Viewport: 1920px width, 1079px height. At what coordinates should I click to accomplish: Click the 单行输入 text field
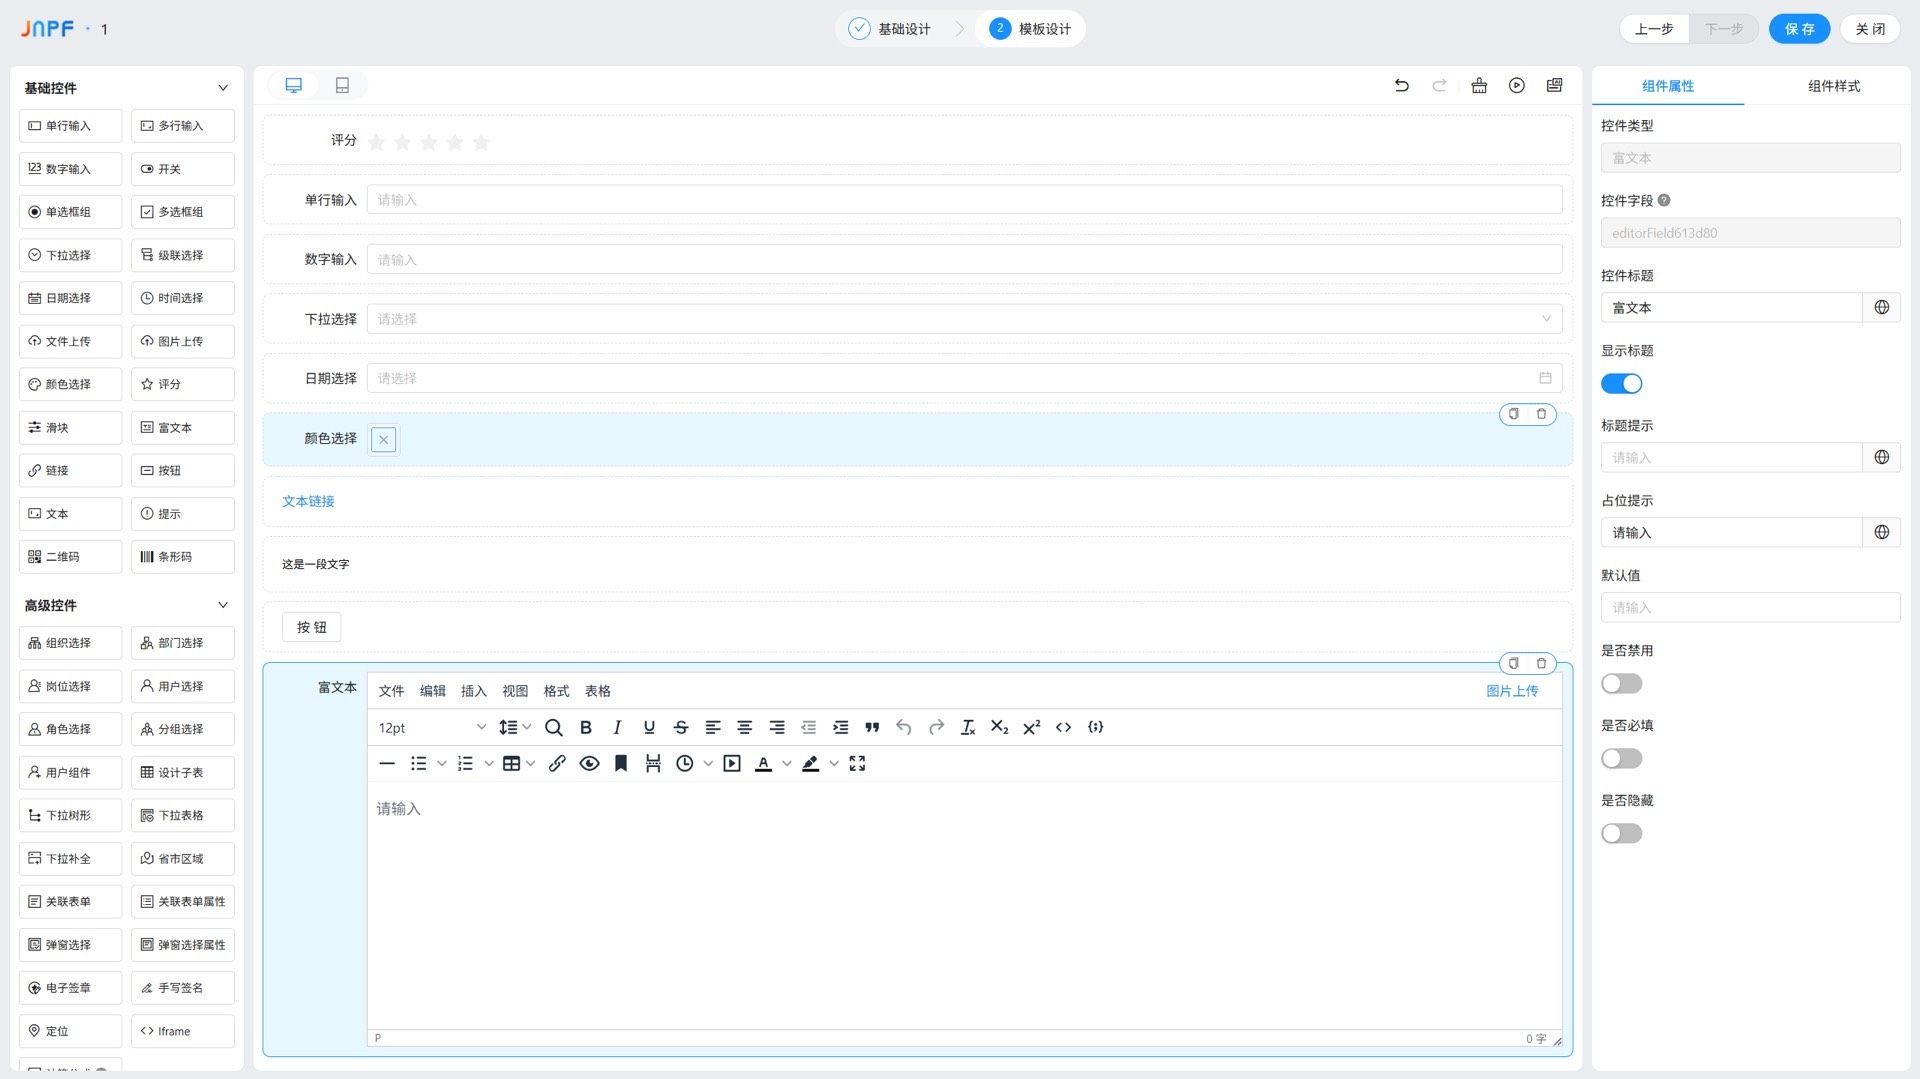tap(964, 200)
